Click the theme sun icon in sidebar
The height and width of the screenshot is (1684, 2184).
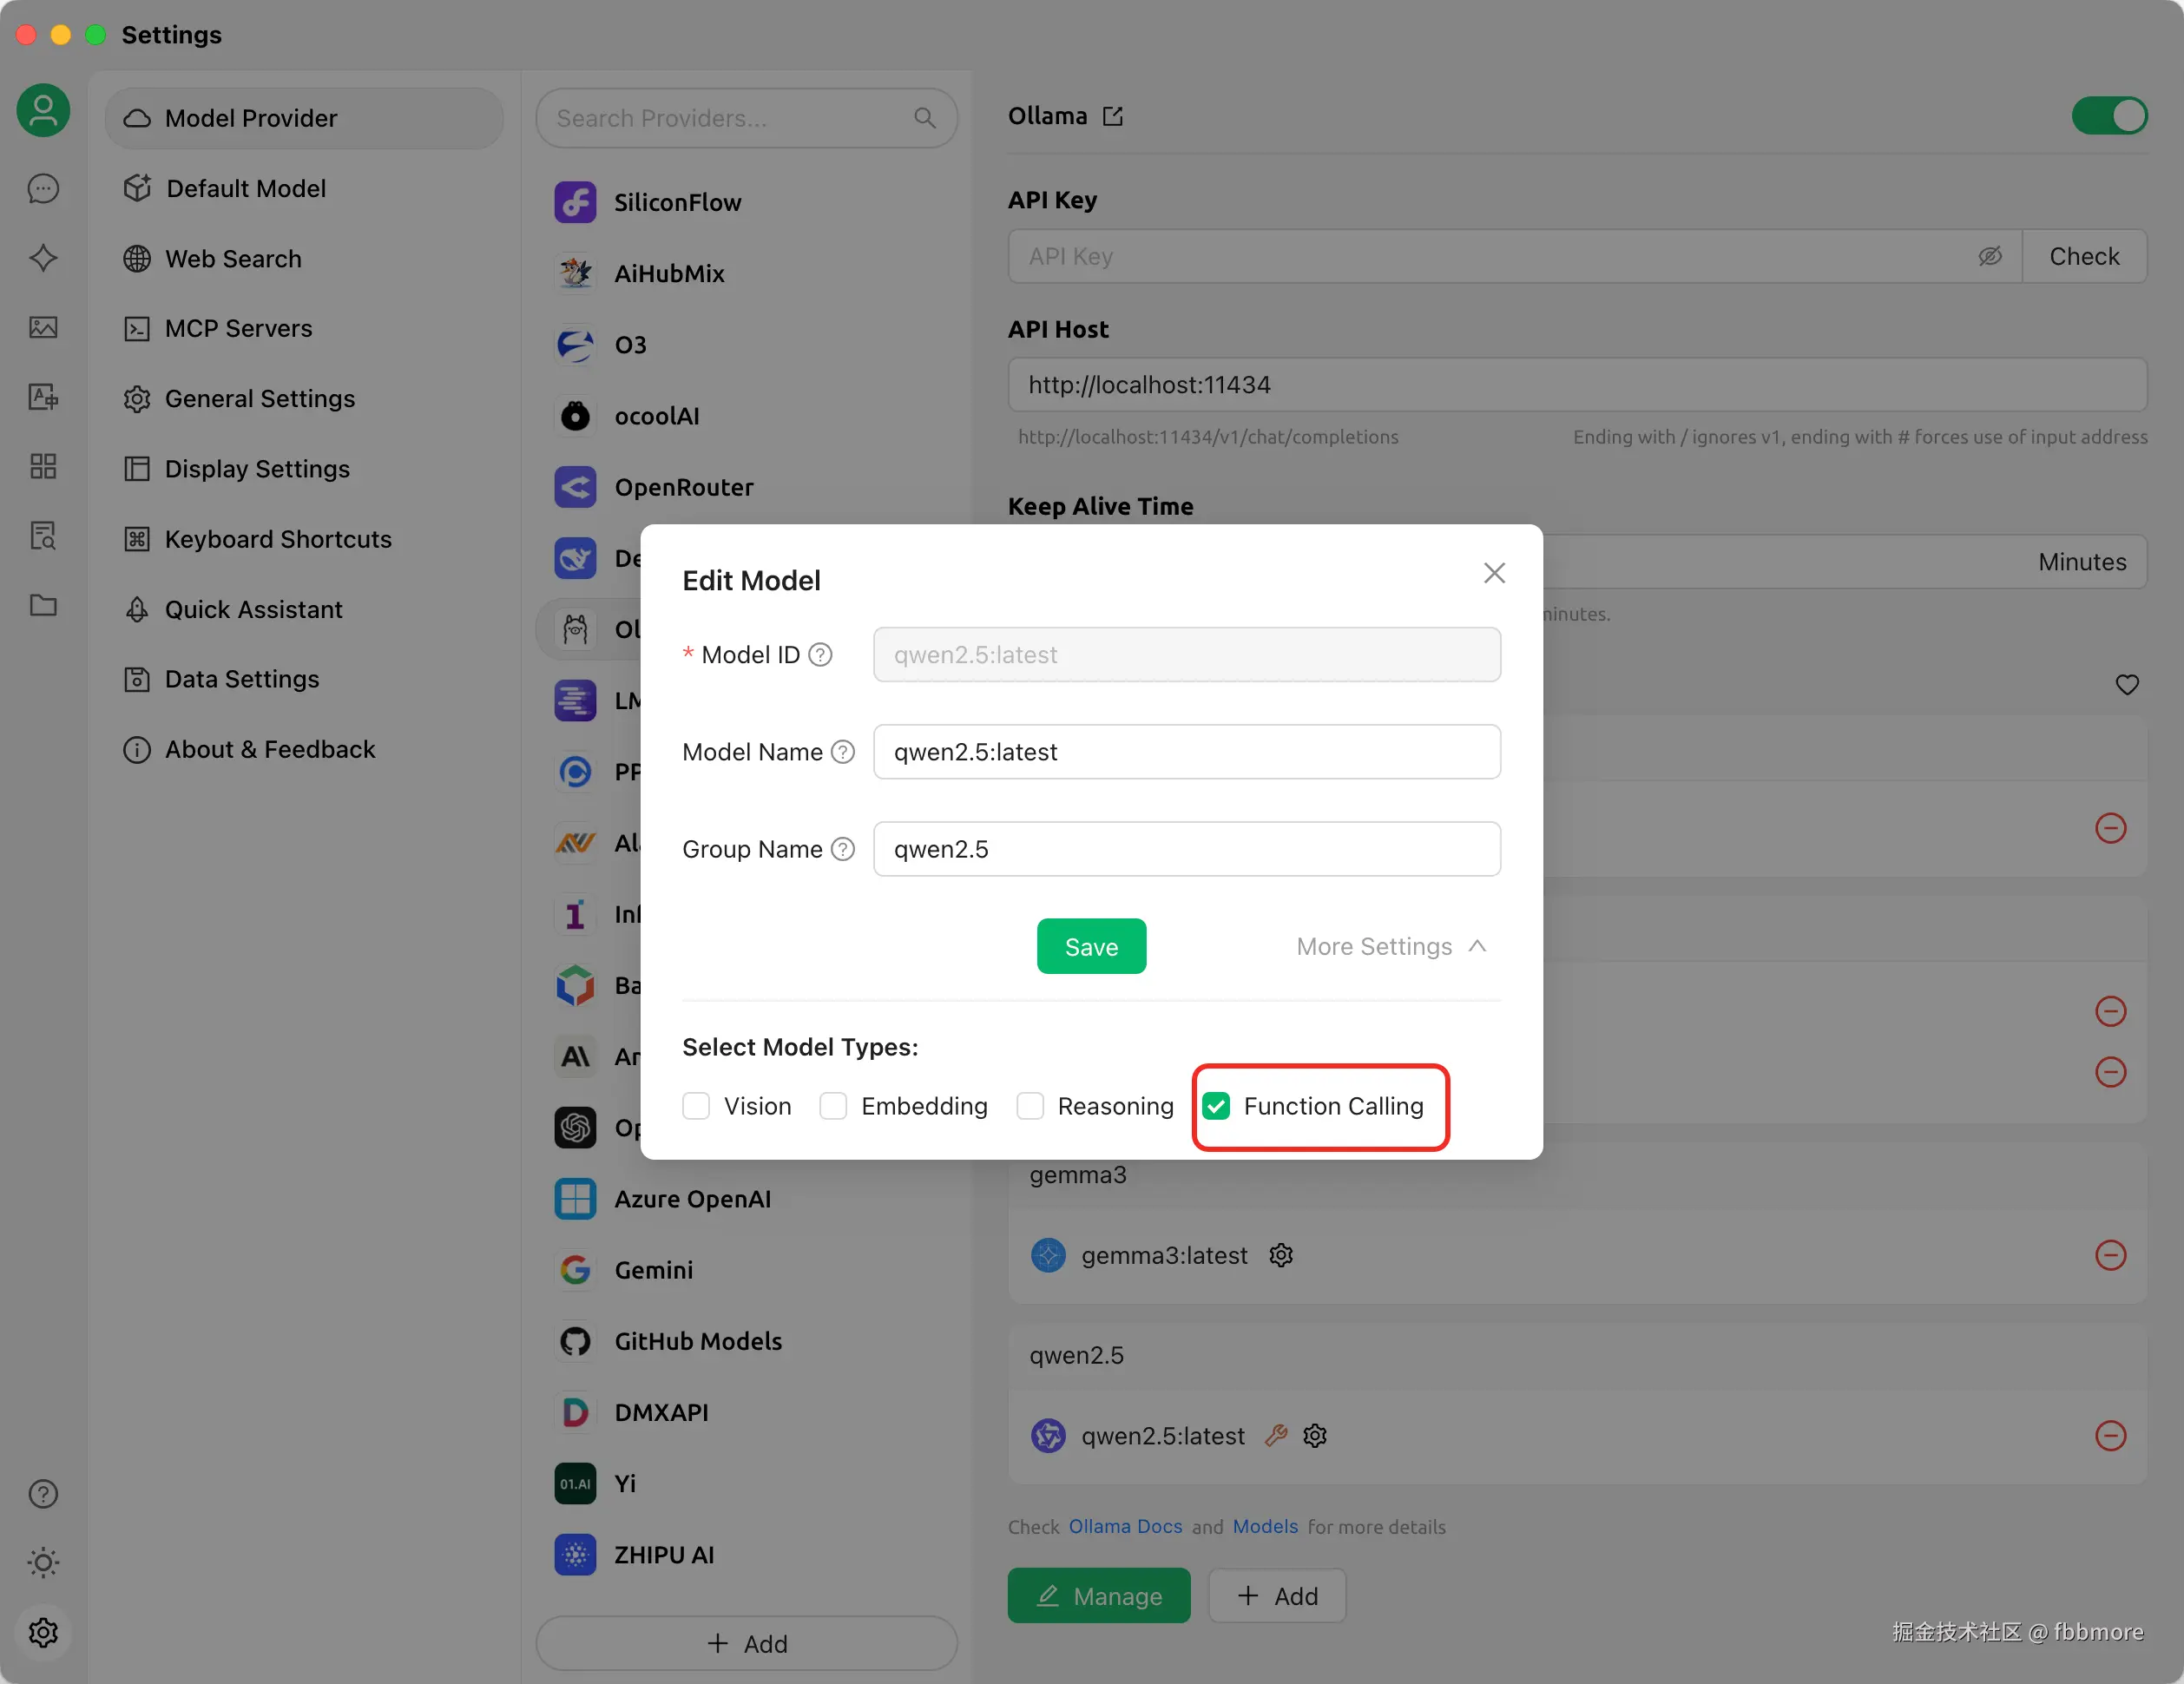point(43,1562)
